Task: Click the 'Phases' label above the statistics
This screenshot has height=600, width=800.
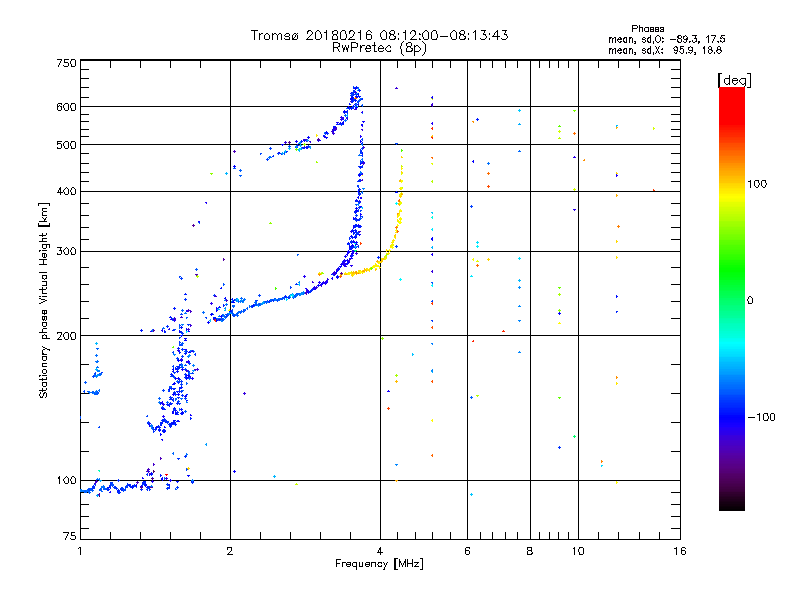Action: point(647,29)
